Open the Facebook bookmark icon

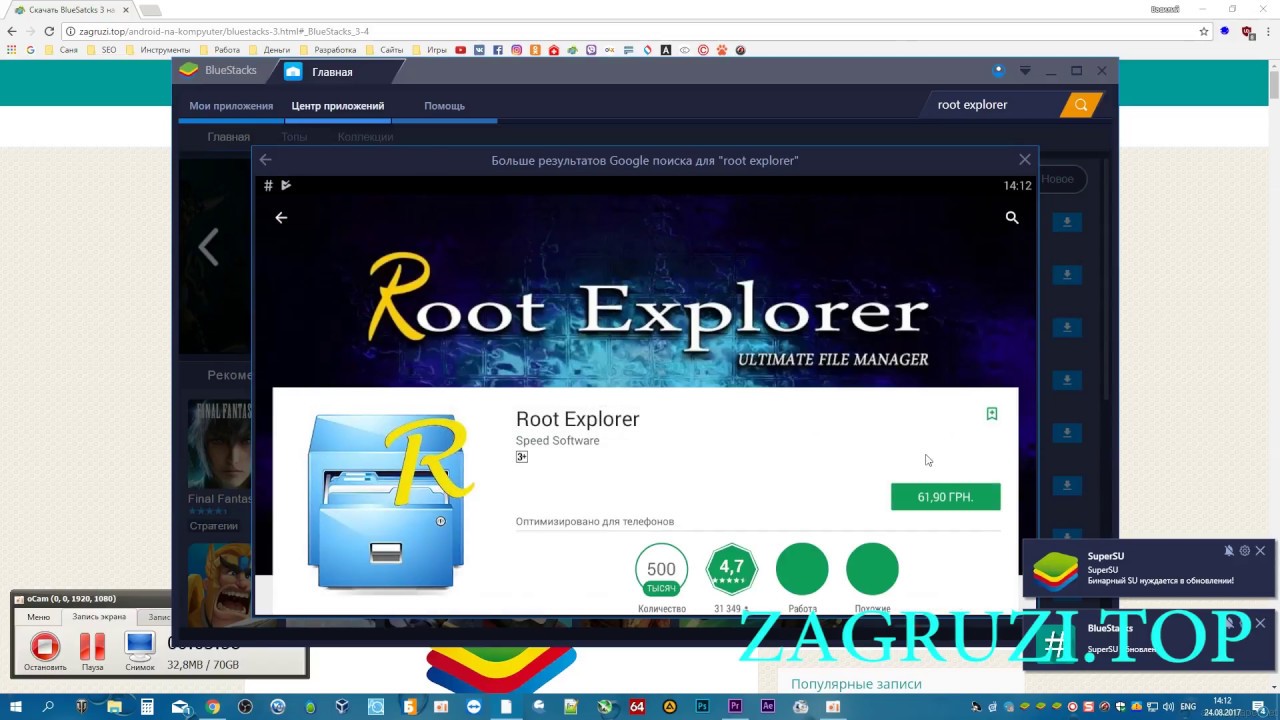498,50
